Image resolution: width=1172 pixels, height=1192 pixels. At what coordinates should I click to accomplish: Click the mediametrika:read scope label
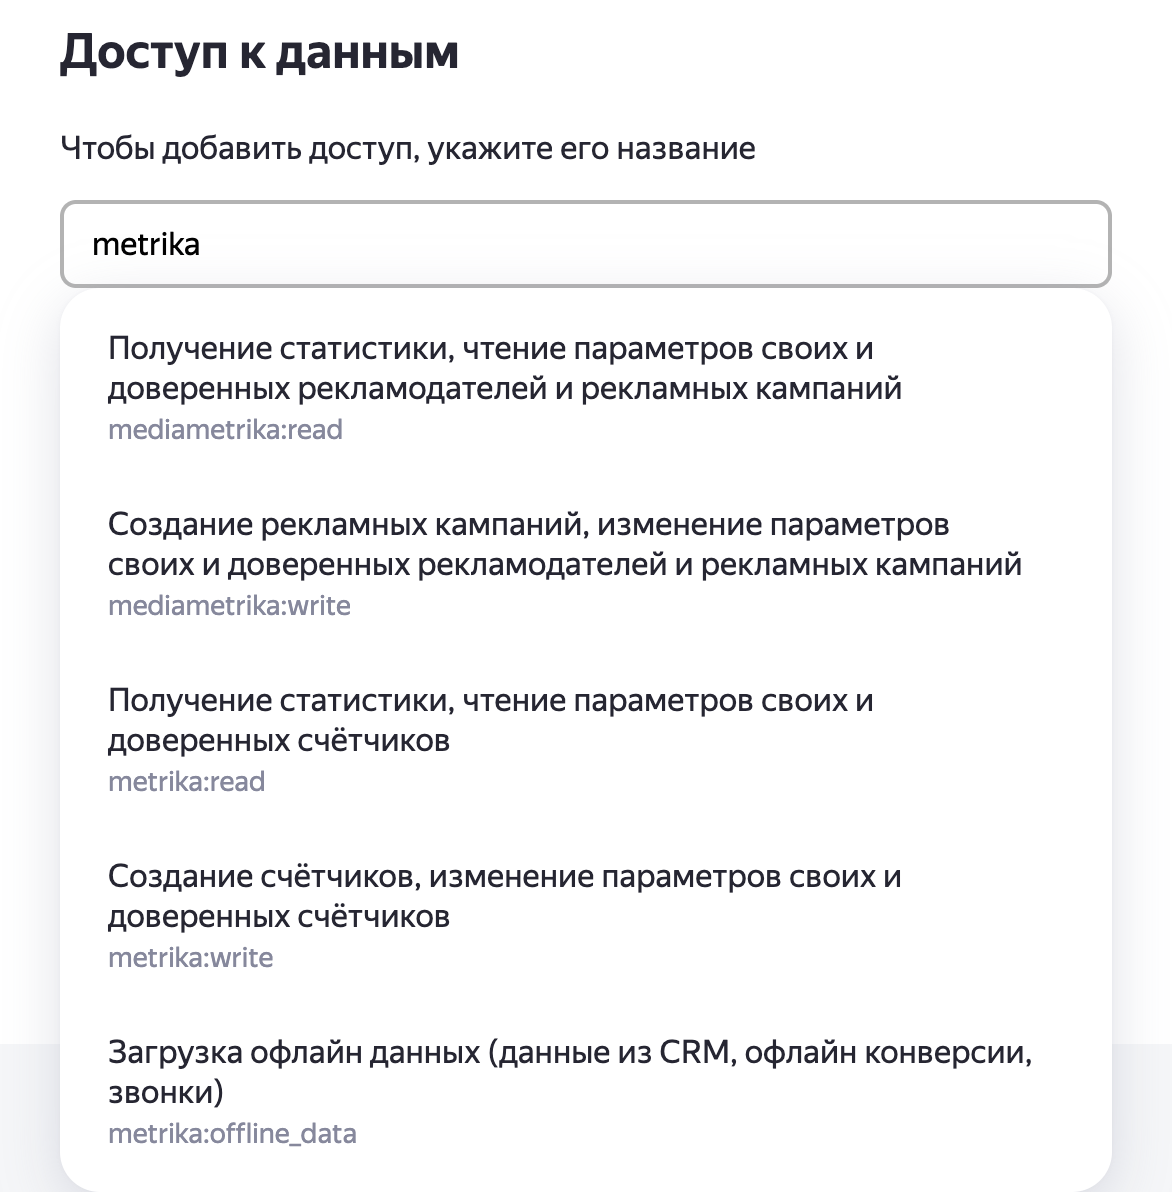pos(225,430)
